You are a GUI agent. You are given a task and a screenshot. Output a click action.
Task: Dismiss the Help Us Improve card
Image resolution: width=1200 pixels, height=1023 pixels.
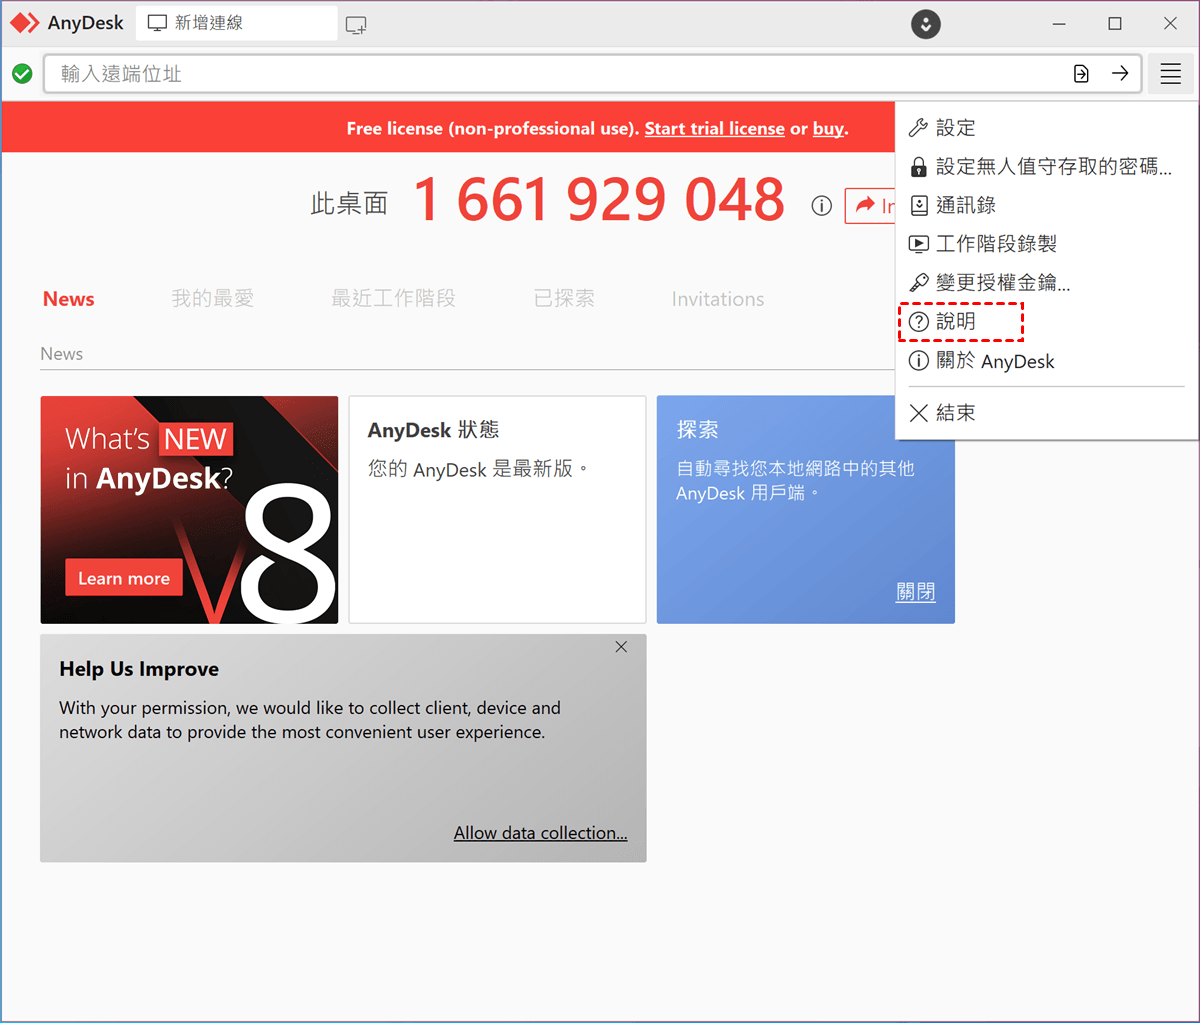pyautogui.click(x=621, y=647)
